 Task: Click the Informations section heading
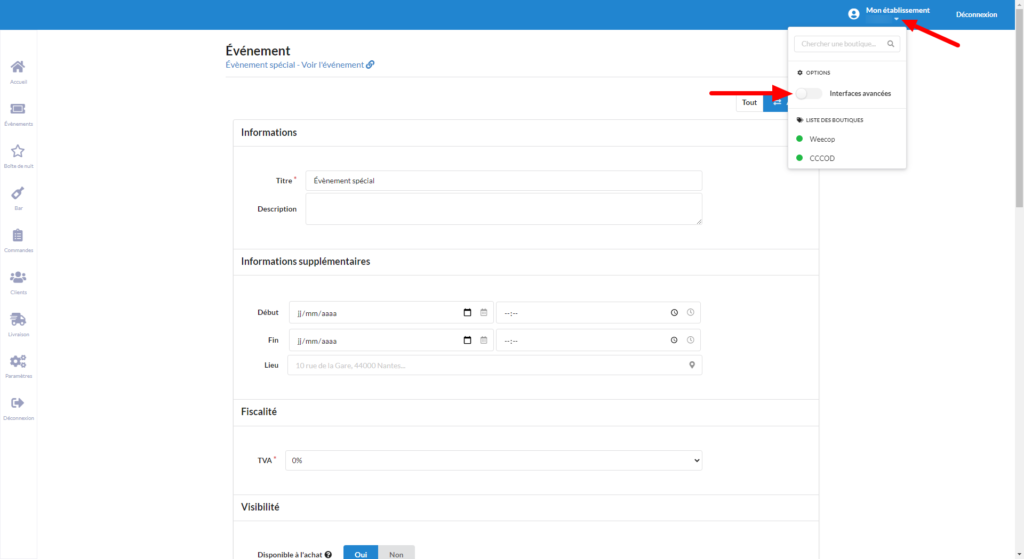(269, 133)
